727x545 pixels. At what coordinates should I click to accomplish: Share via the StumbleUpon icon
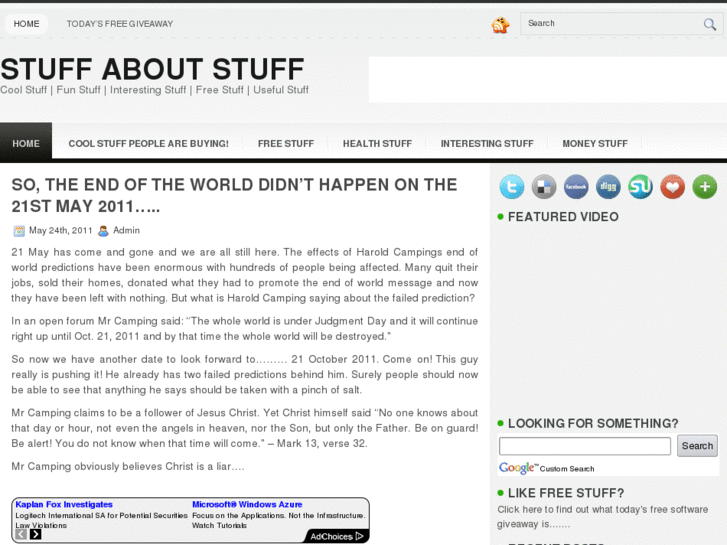640,186
